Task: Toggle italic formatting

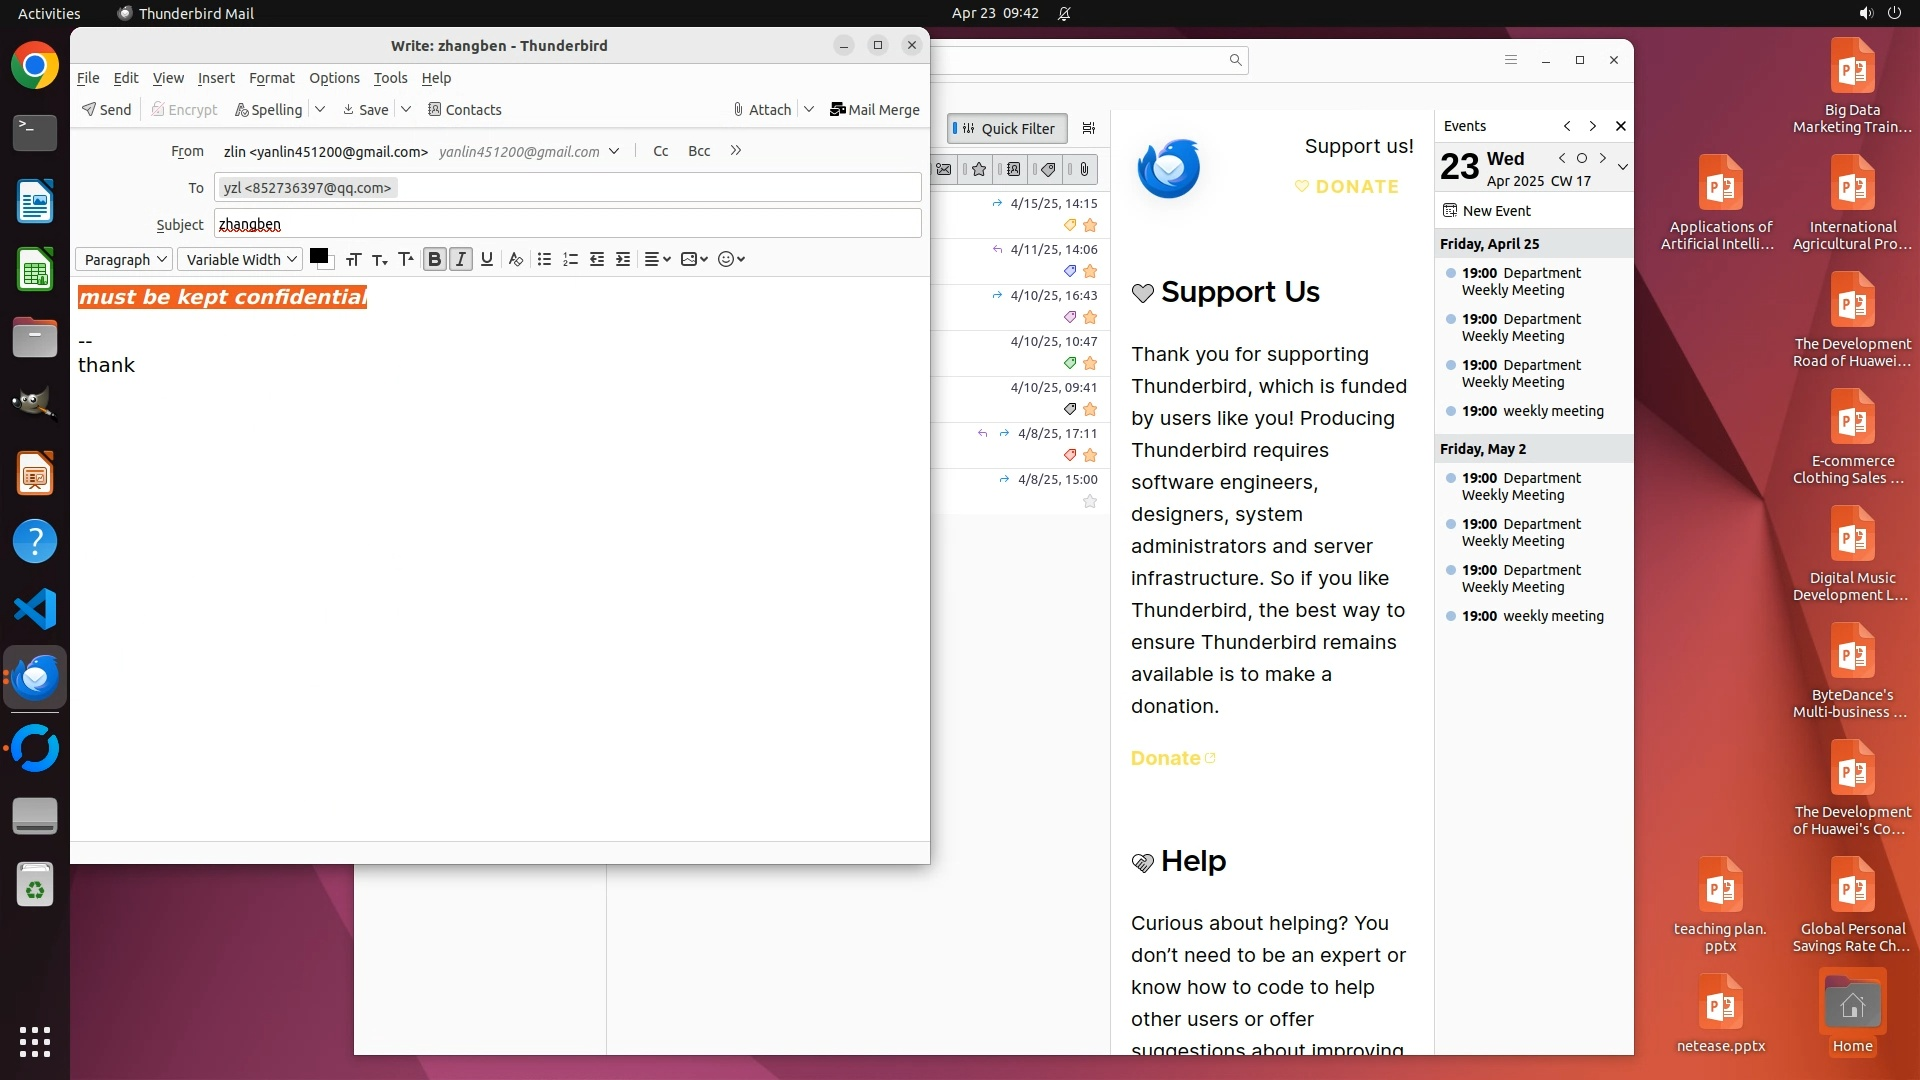Action: 460,260
